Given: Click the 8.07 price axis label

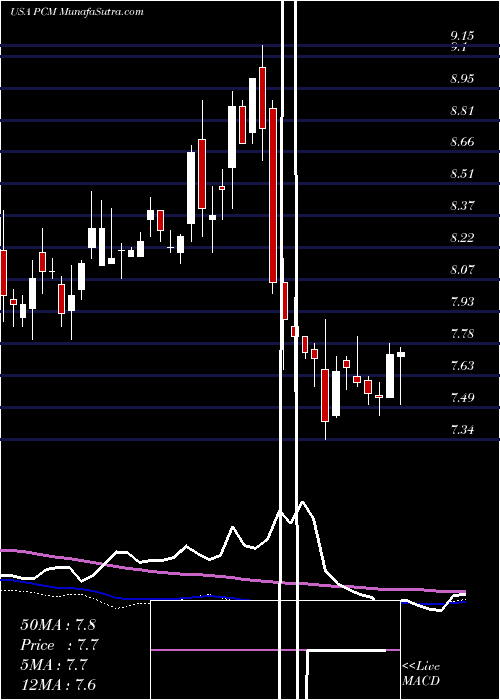Looking at the screenshot, I should (462, 270).
